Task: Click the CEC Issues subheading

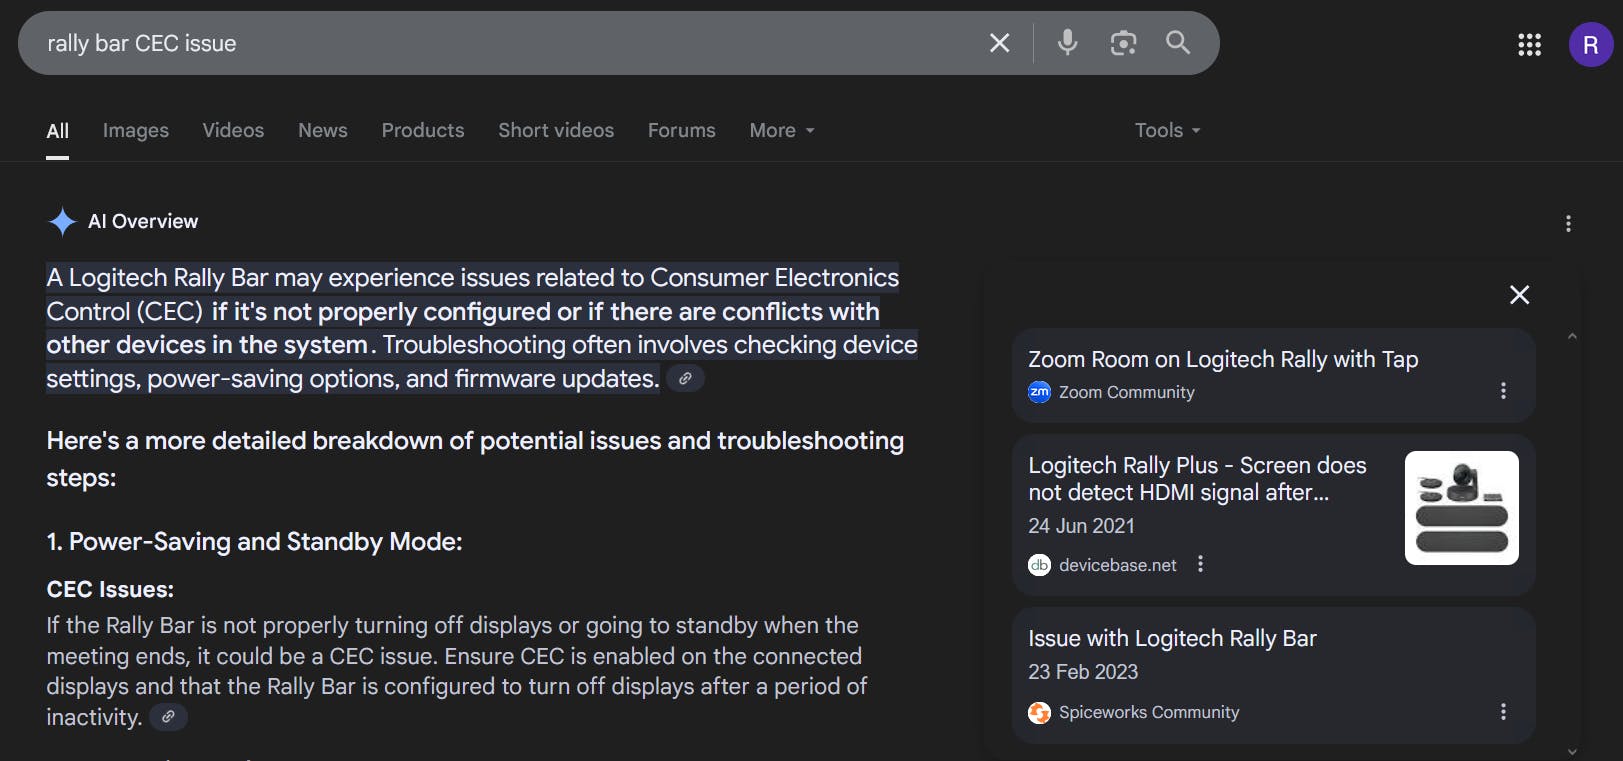Action: coord(110,590)
